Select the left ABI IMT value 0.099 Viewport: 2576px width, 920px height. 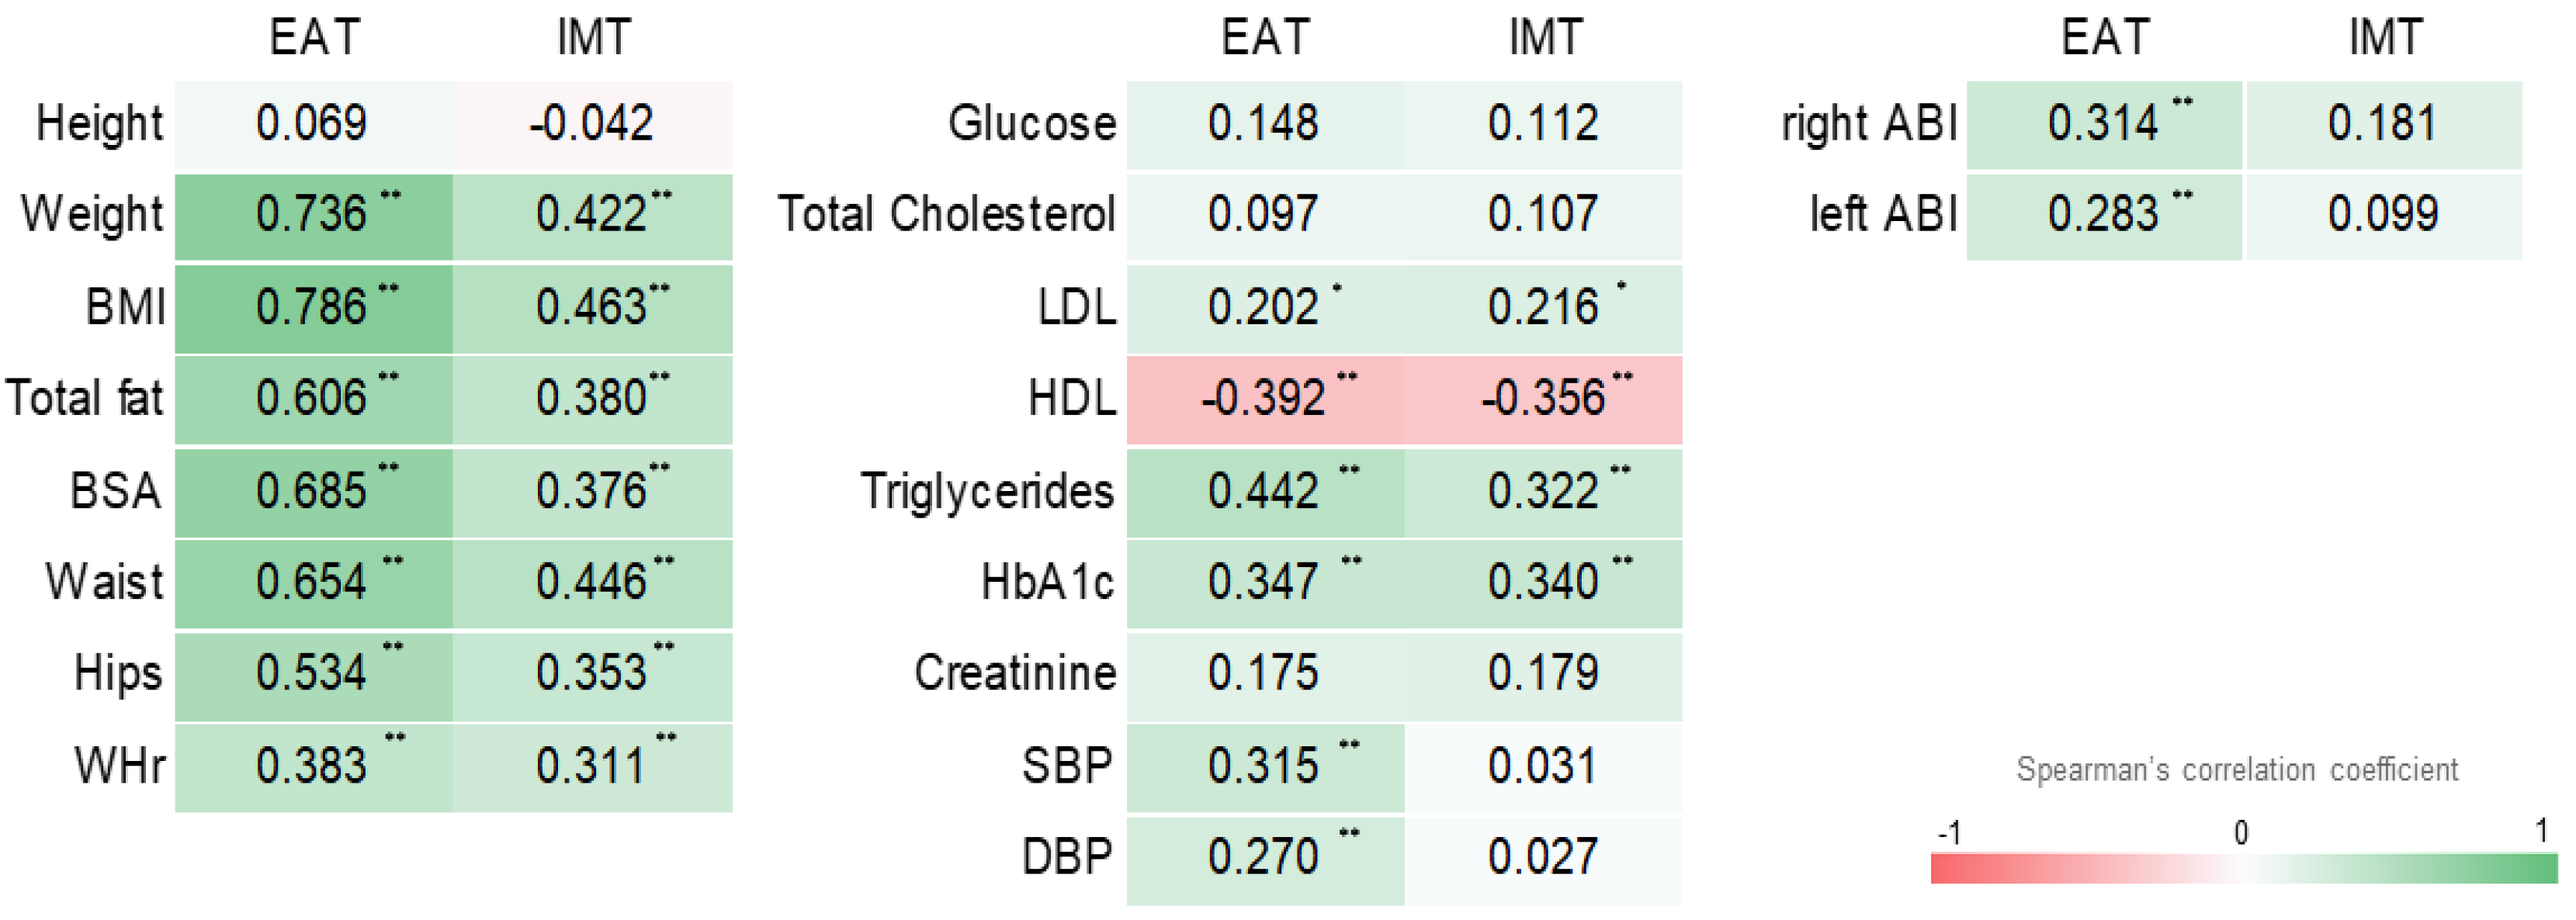2383,215
